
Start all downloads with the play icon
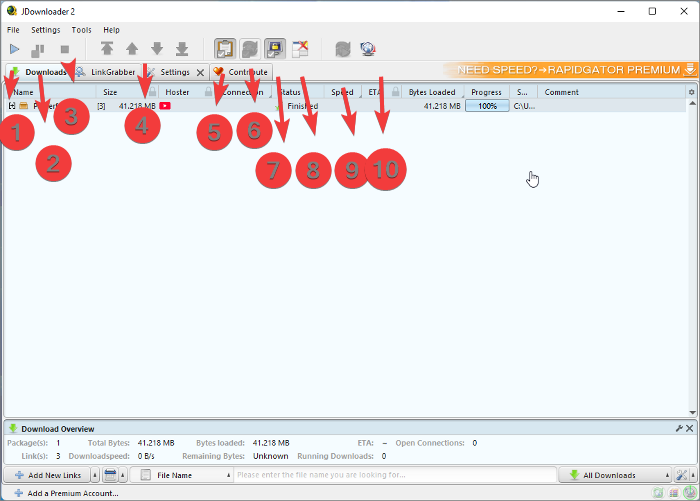[x=14, y=49]
